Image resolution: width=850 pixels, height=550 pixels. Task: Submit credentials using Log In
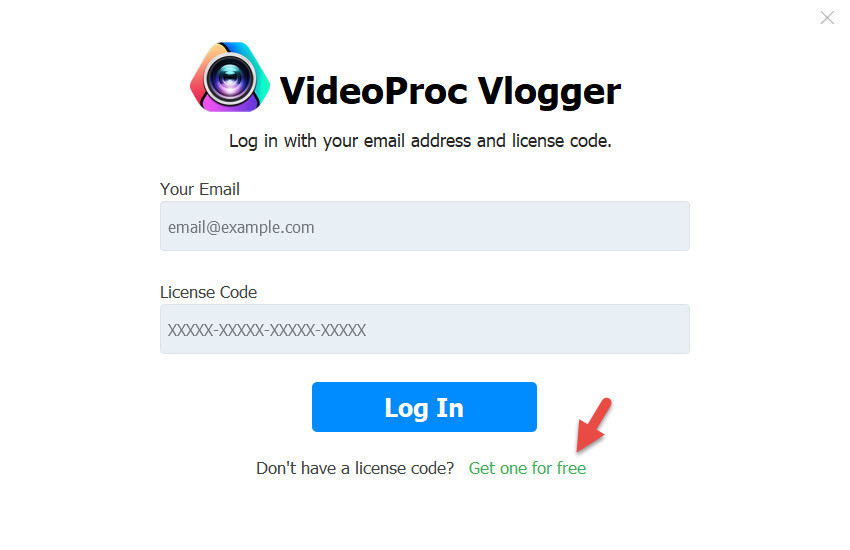424,407
